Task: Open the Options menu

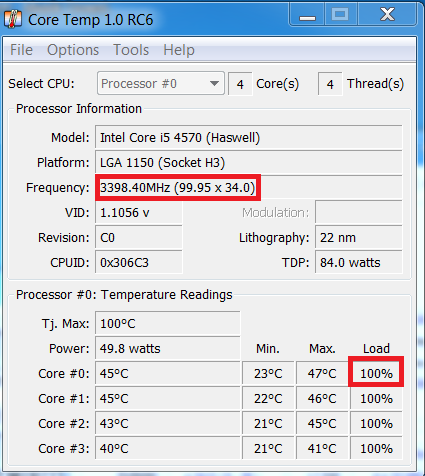Action: pyautogui.click(x=73, y=50)
